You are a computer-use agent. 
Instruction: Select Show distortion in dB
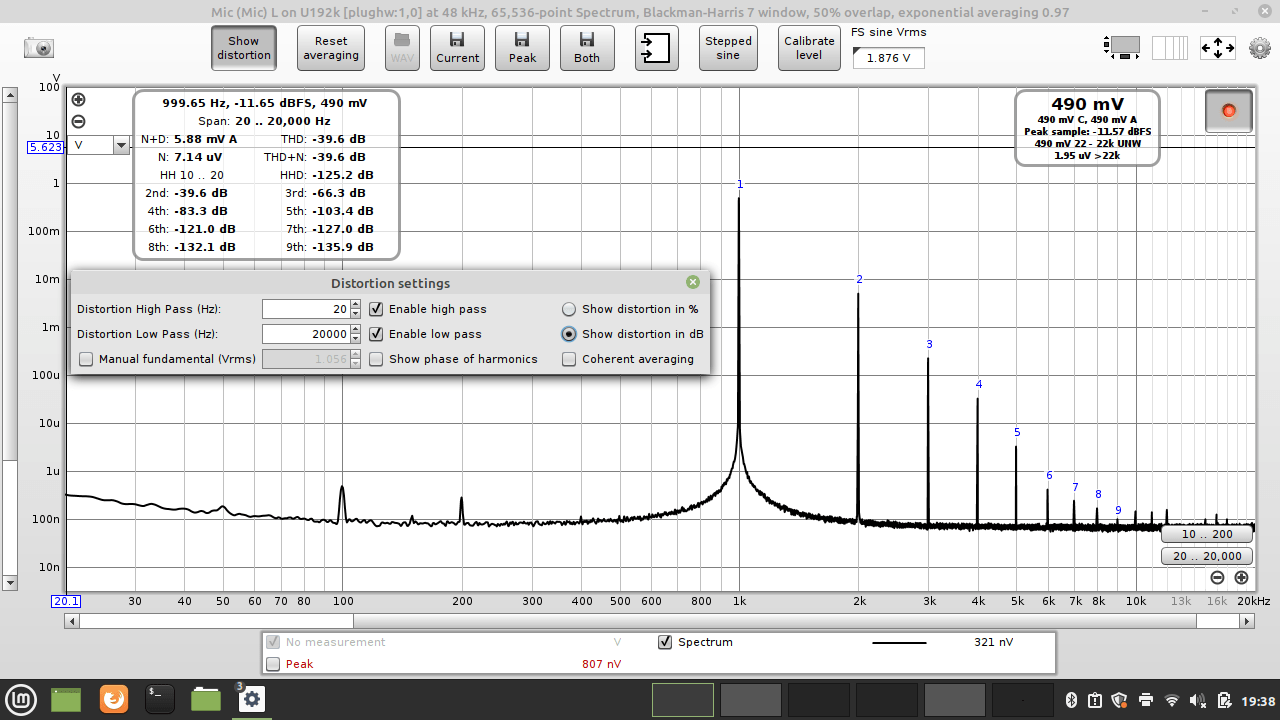point(569,334)
